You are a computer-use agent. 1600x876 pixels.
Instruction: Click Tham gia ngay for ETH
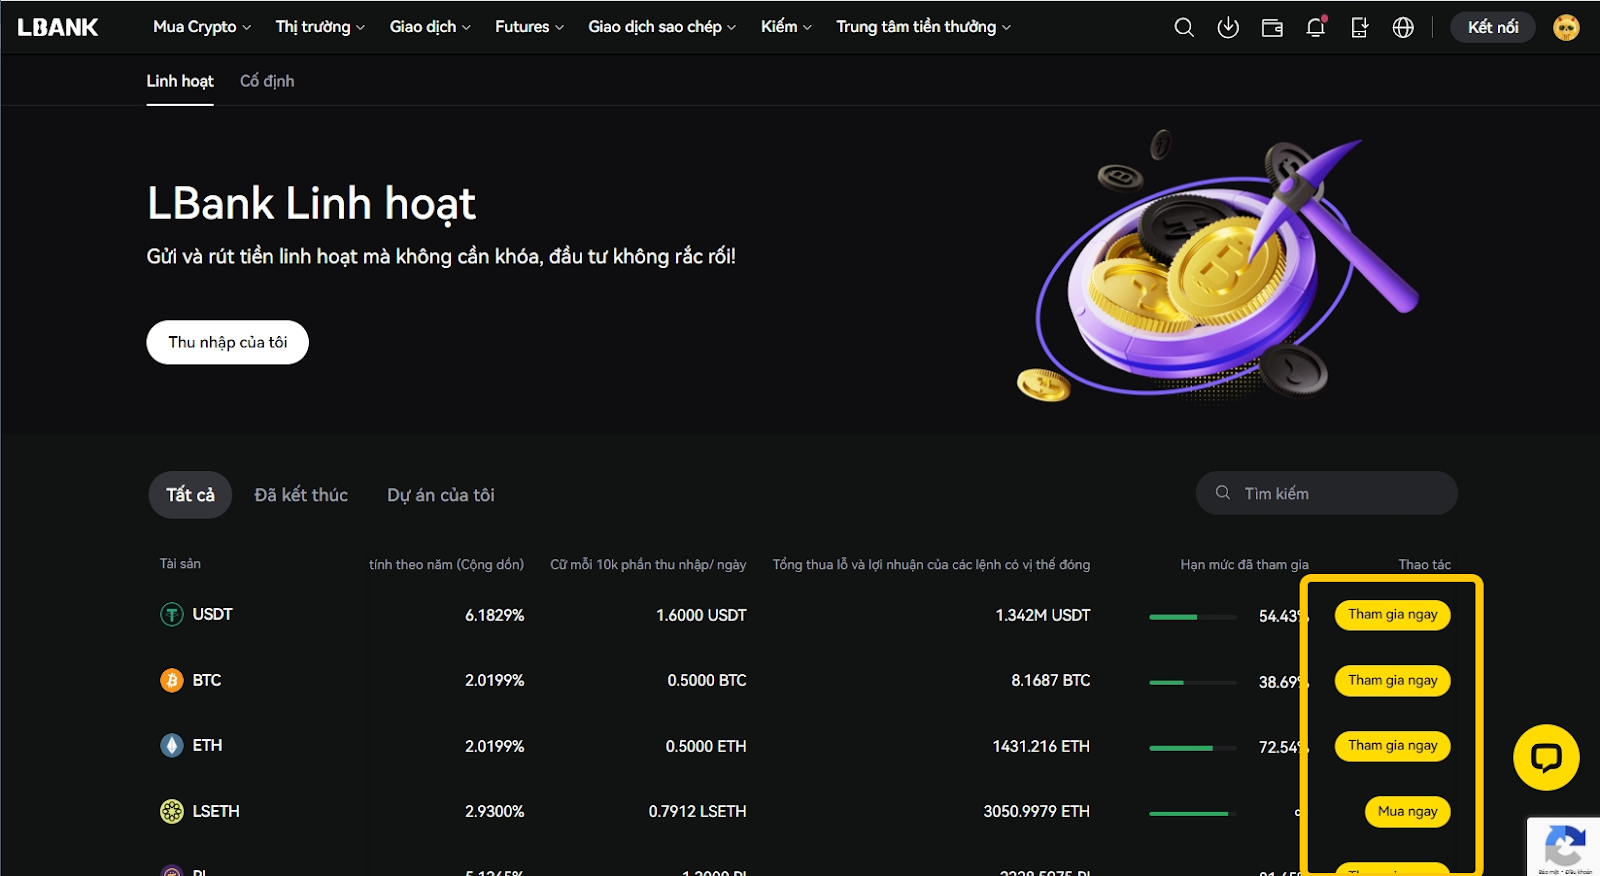[x=1392, y=746]
